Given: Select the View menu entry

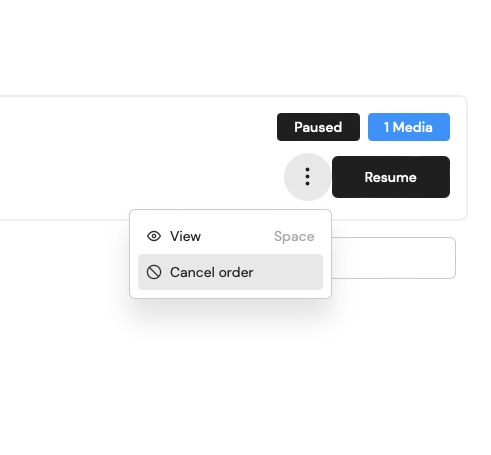Looking at the screenshot, I should 230,236.
